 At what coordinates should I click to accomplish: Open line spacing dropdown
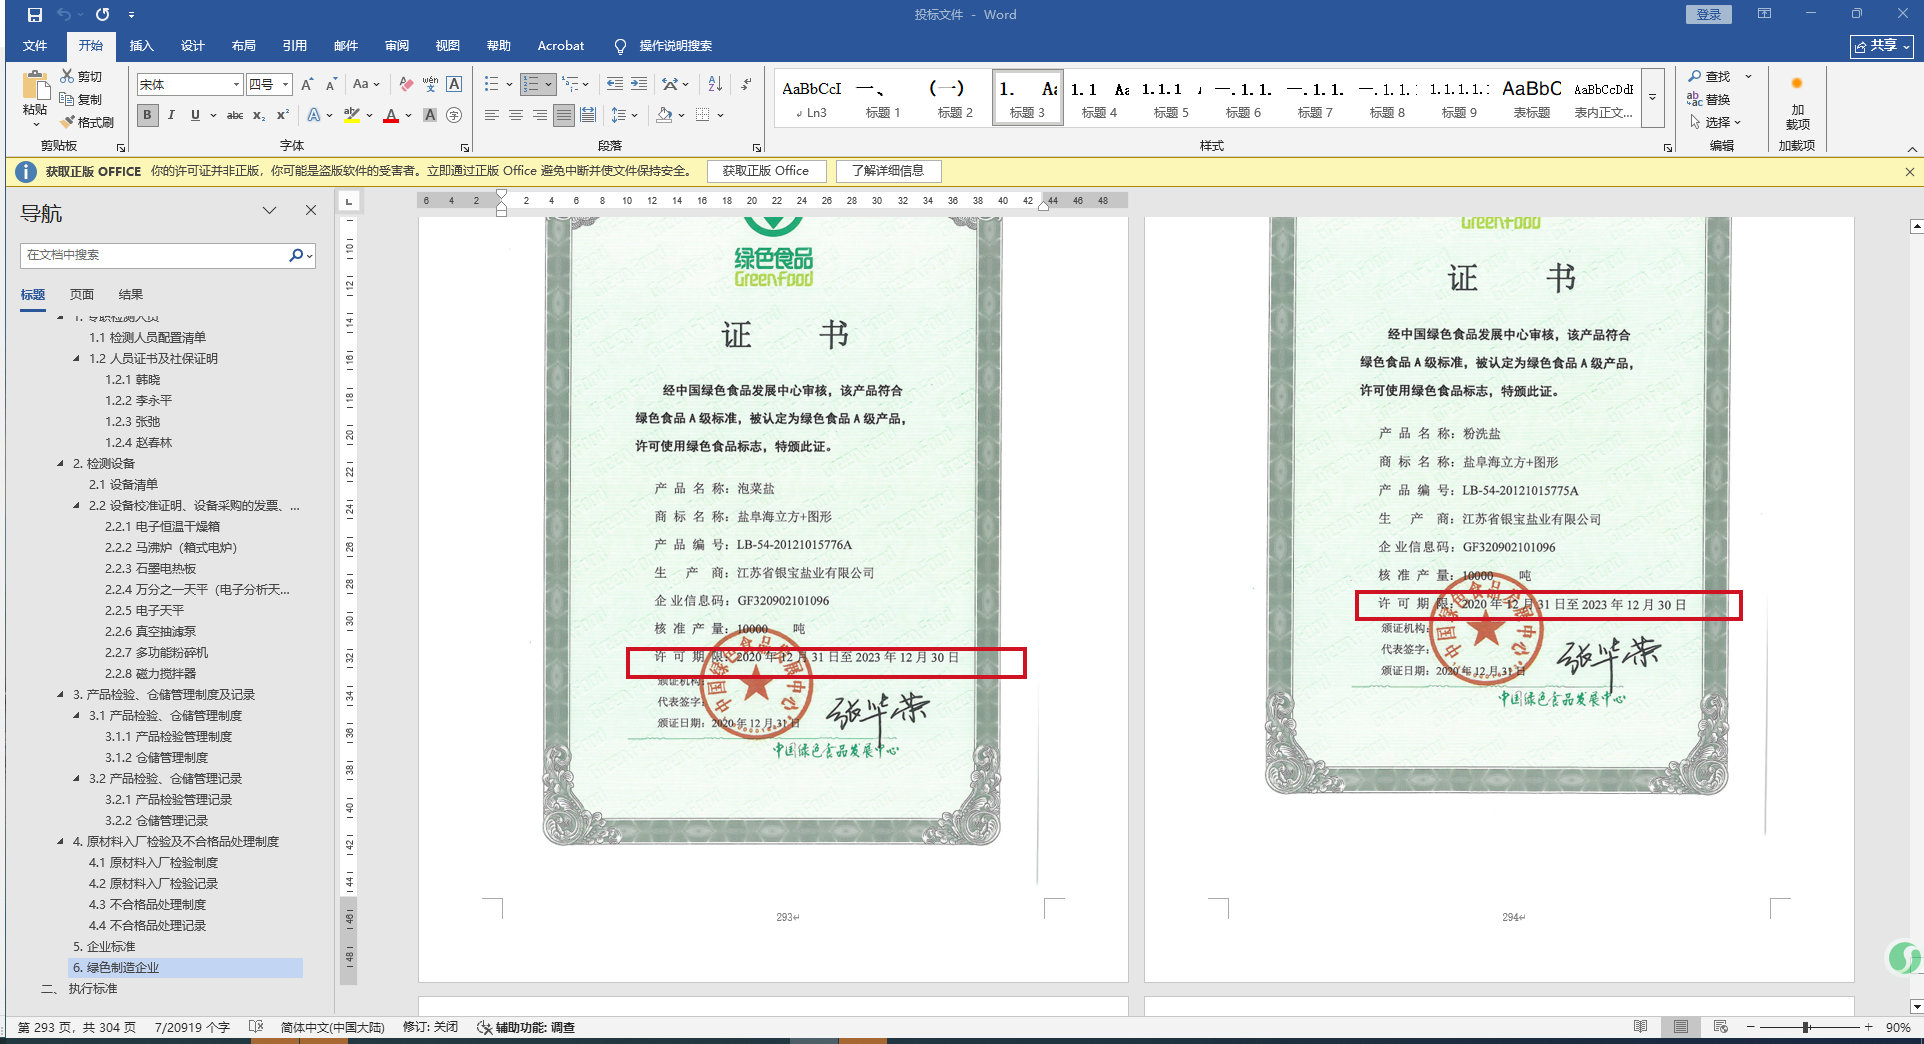(x=624, y=116)
